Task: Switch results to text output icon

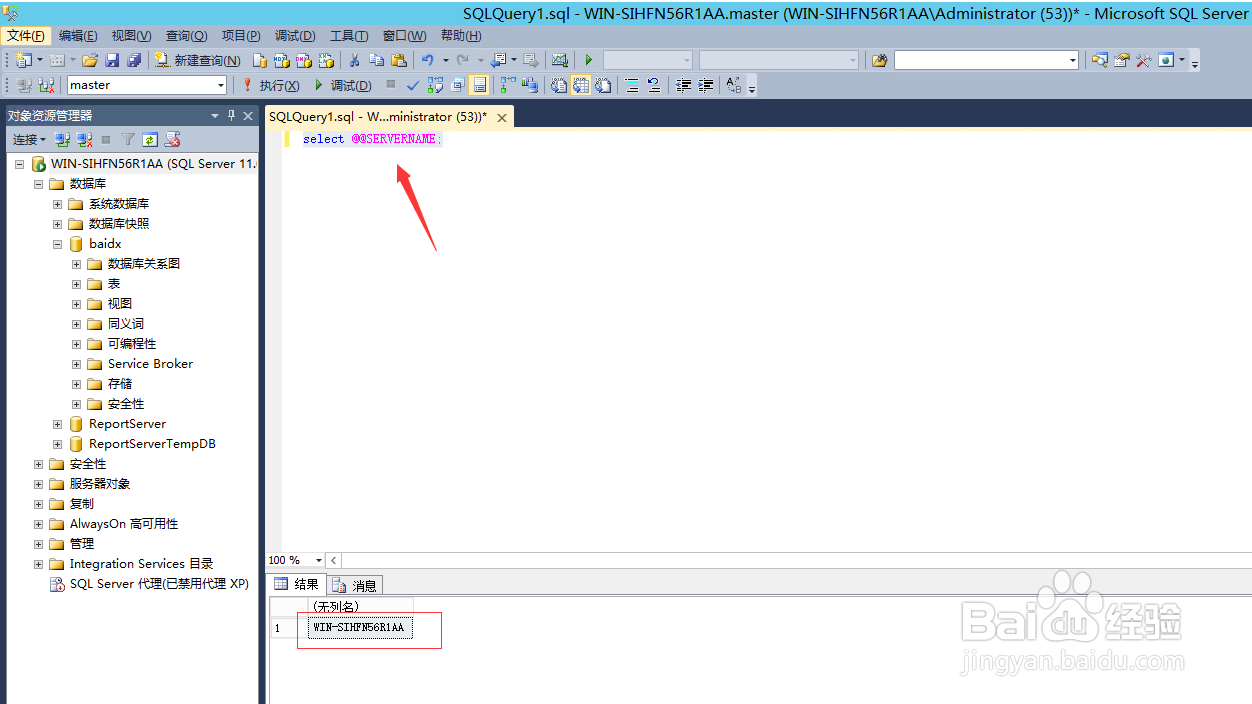Action: [558, 85]
